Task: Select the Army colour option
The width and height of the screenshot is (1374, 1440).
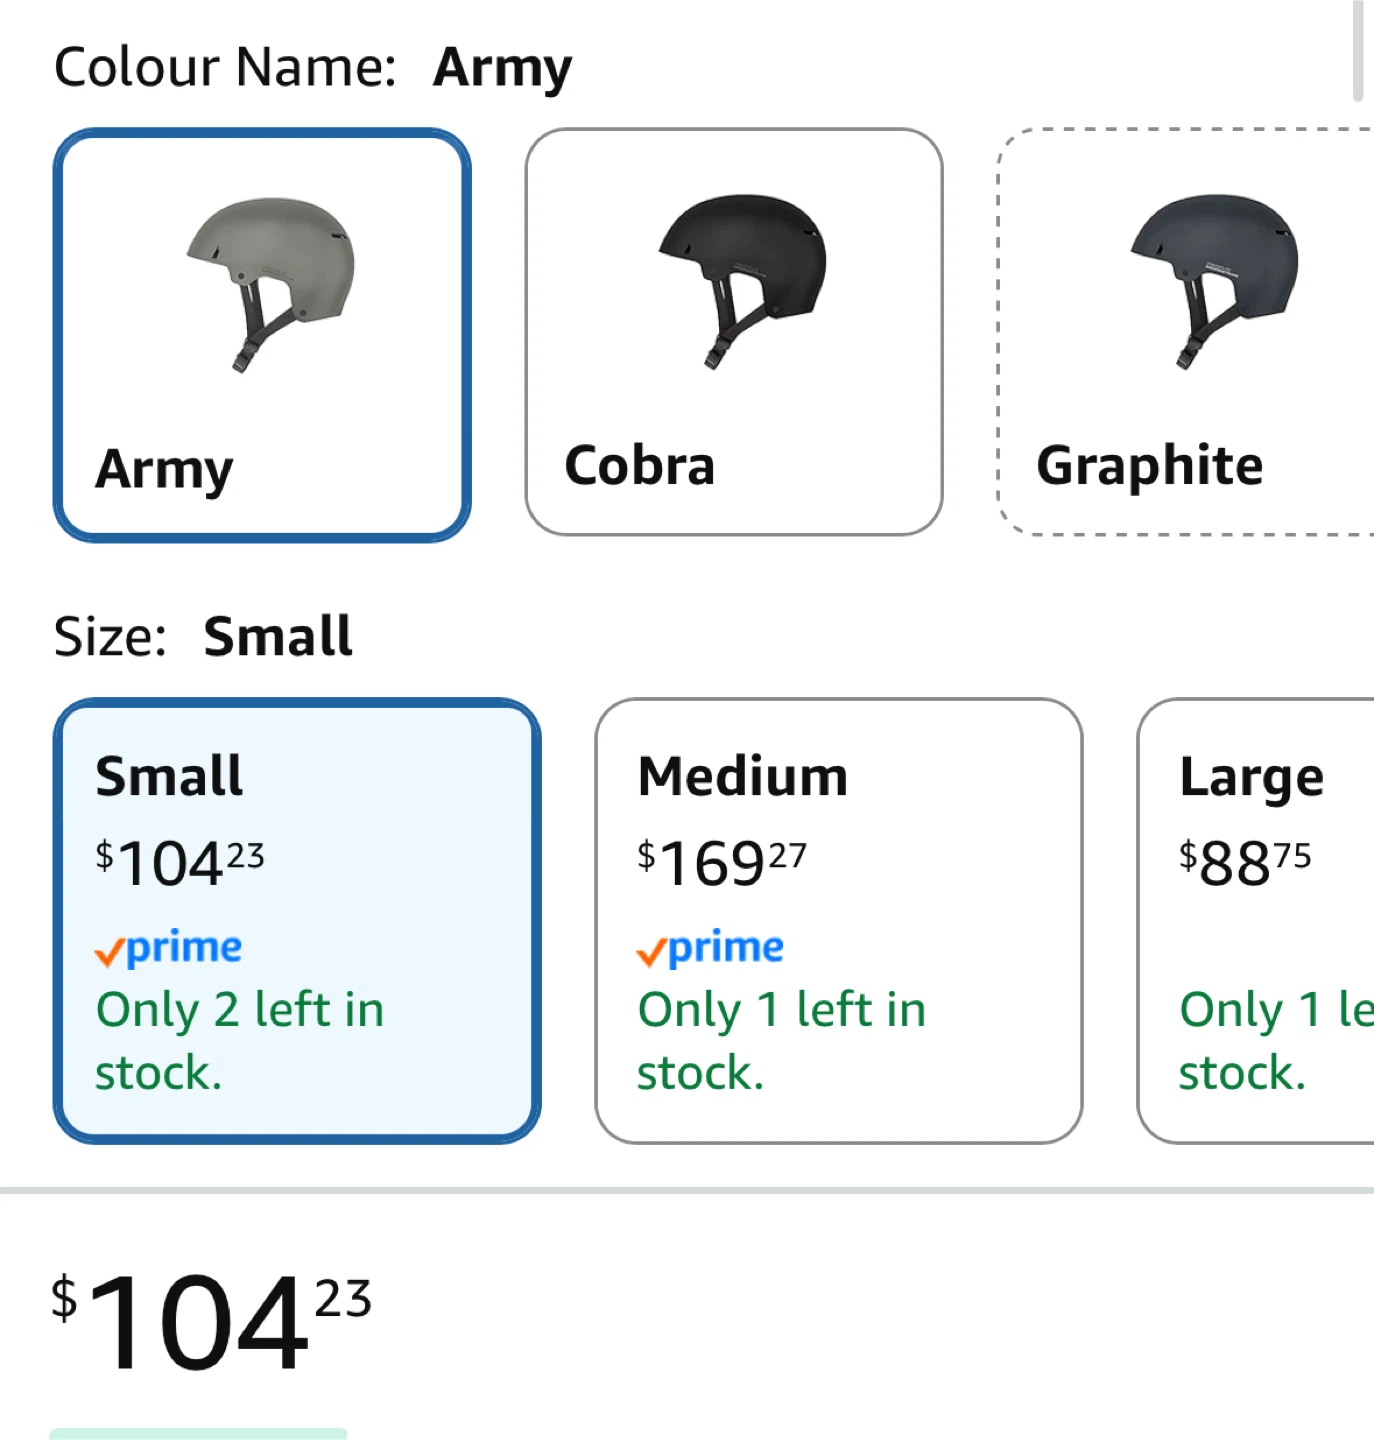Action: coord(262,335)
